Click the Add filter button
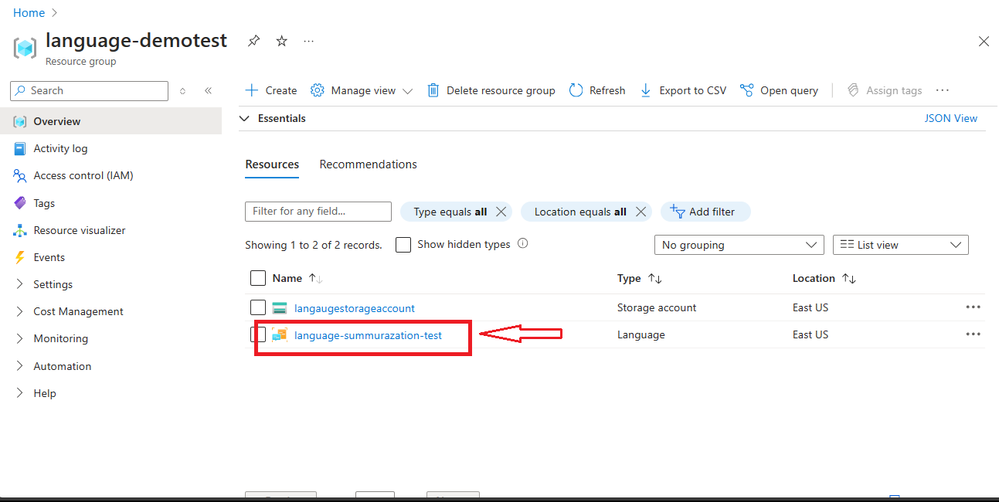The image size is (999, 502). pyautogui.click(x=705, y=212)
